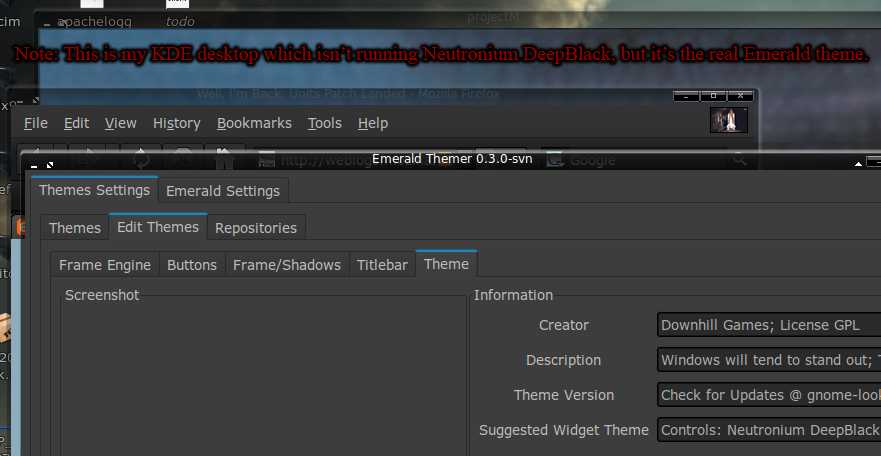Maximize the Mozilla Firefox window
This screenshot has height=456, width=881.
714,96
